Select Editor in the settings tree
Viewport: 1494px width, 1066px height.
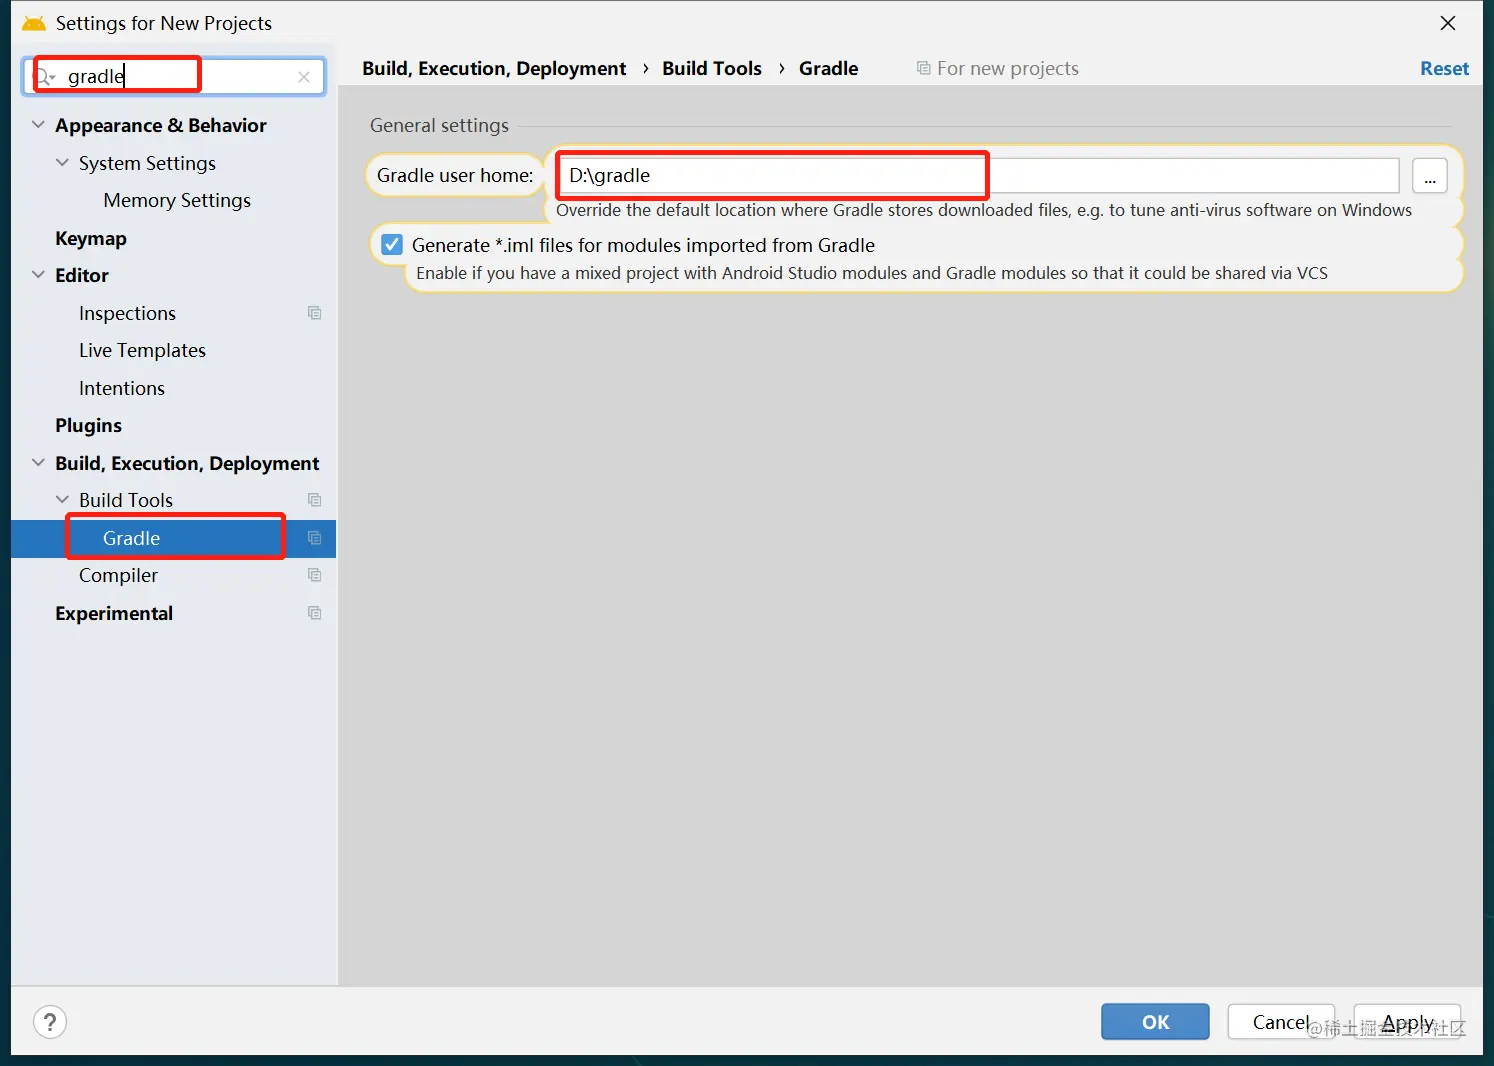[x=82, y=275]
